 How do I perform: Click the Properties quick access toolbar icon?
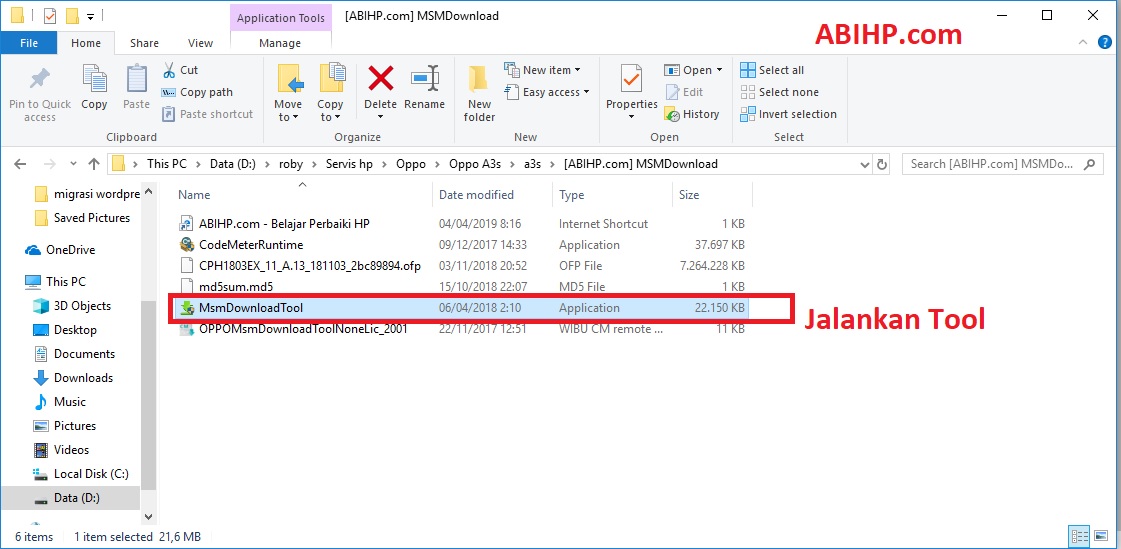pyautogui.click(x=50, y=15)
